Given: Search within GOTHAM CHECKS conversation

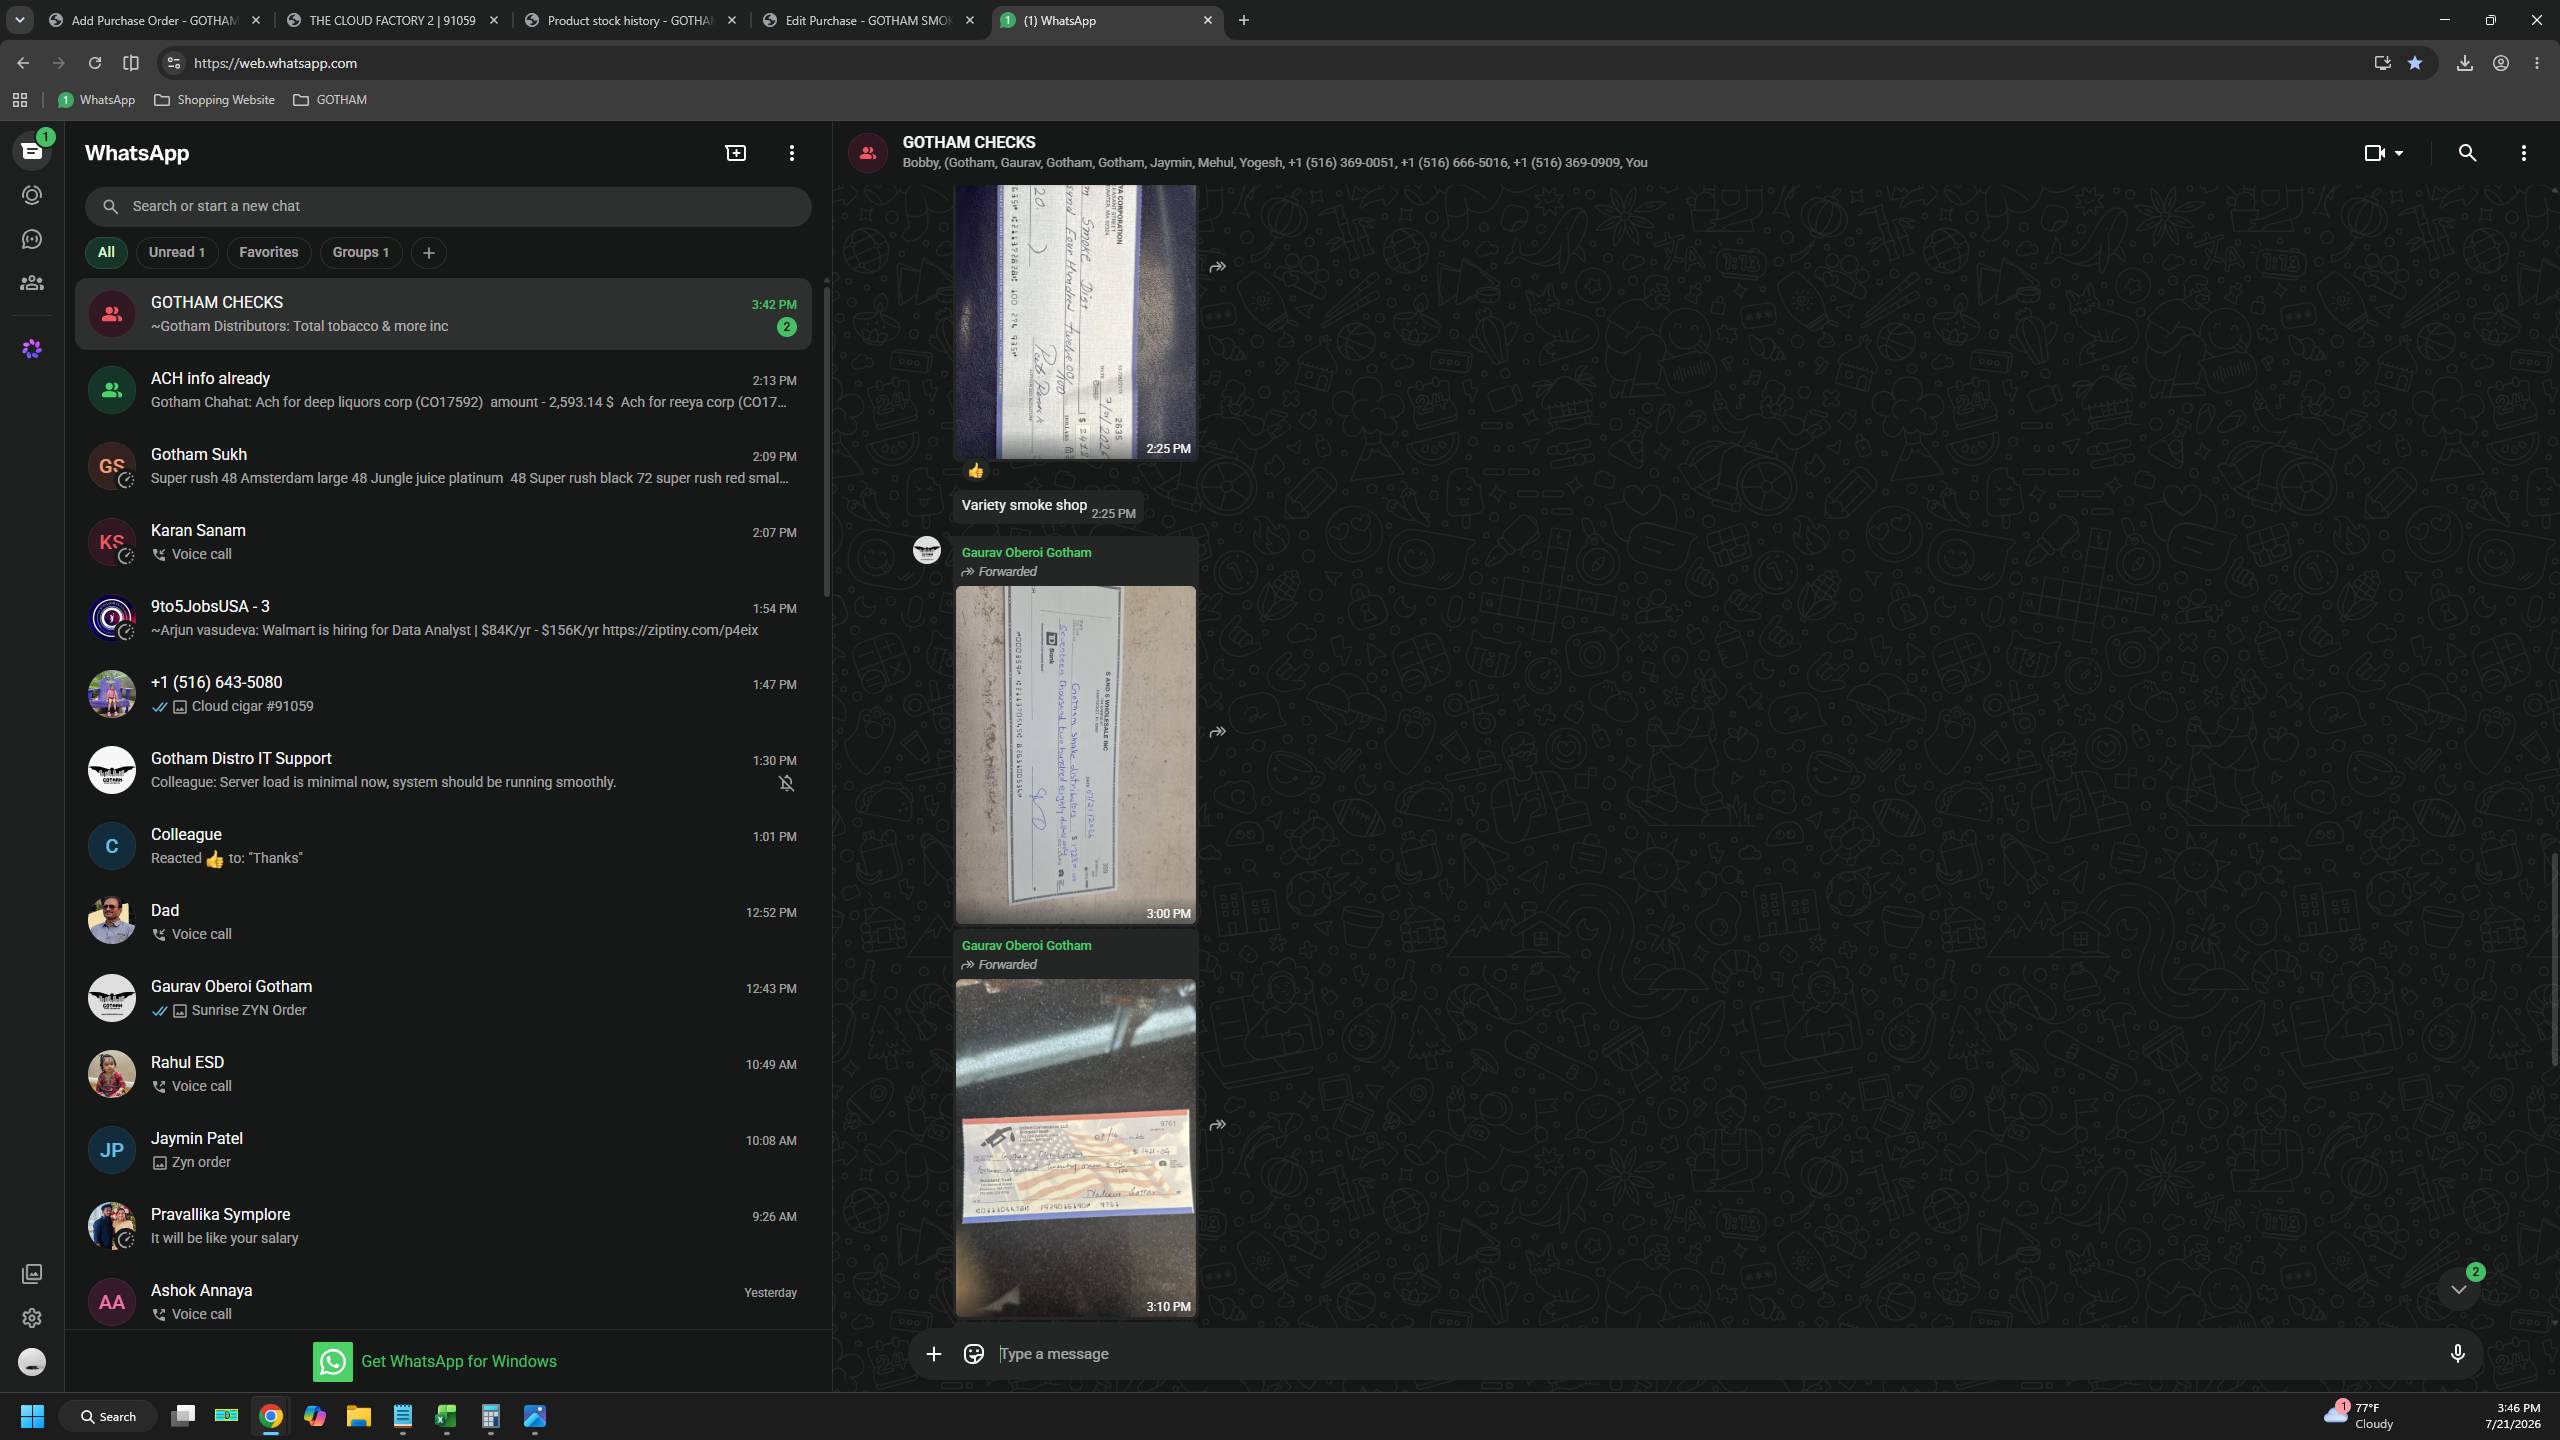Looking at the screenshot, I should (x=2467, y=153).
